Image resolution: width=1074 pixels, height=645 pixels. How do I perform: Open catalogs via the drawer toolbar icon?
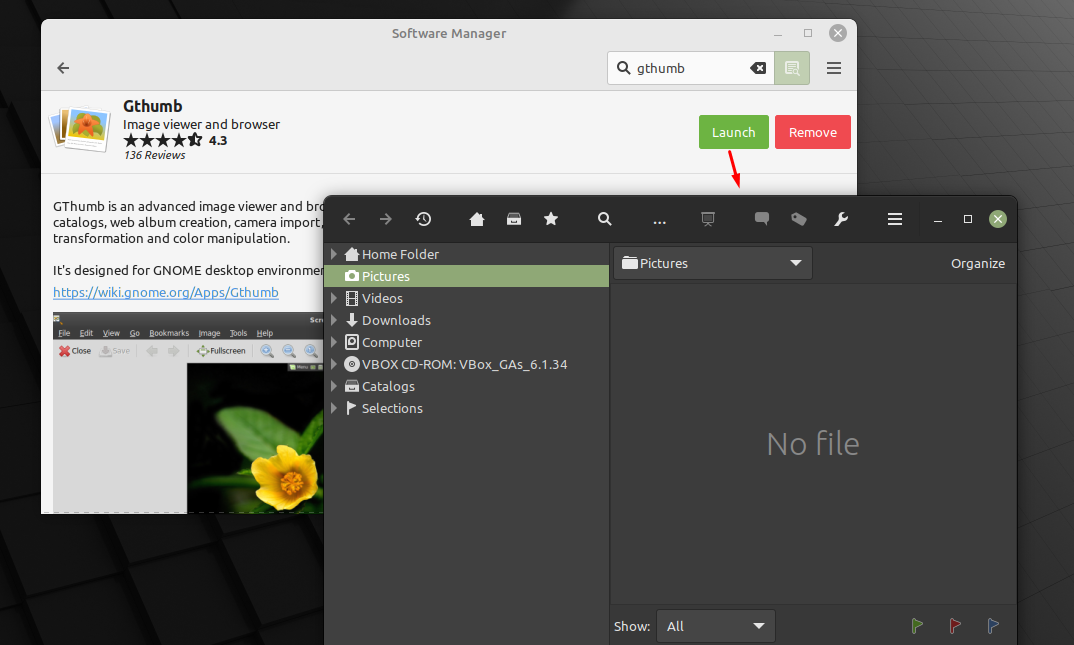[514, 219]
